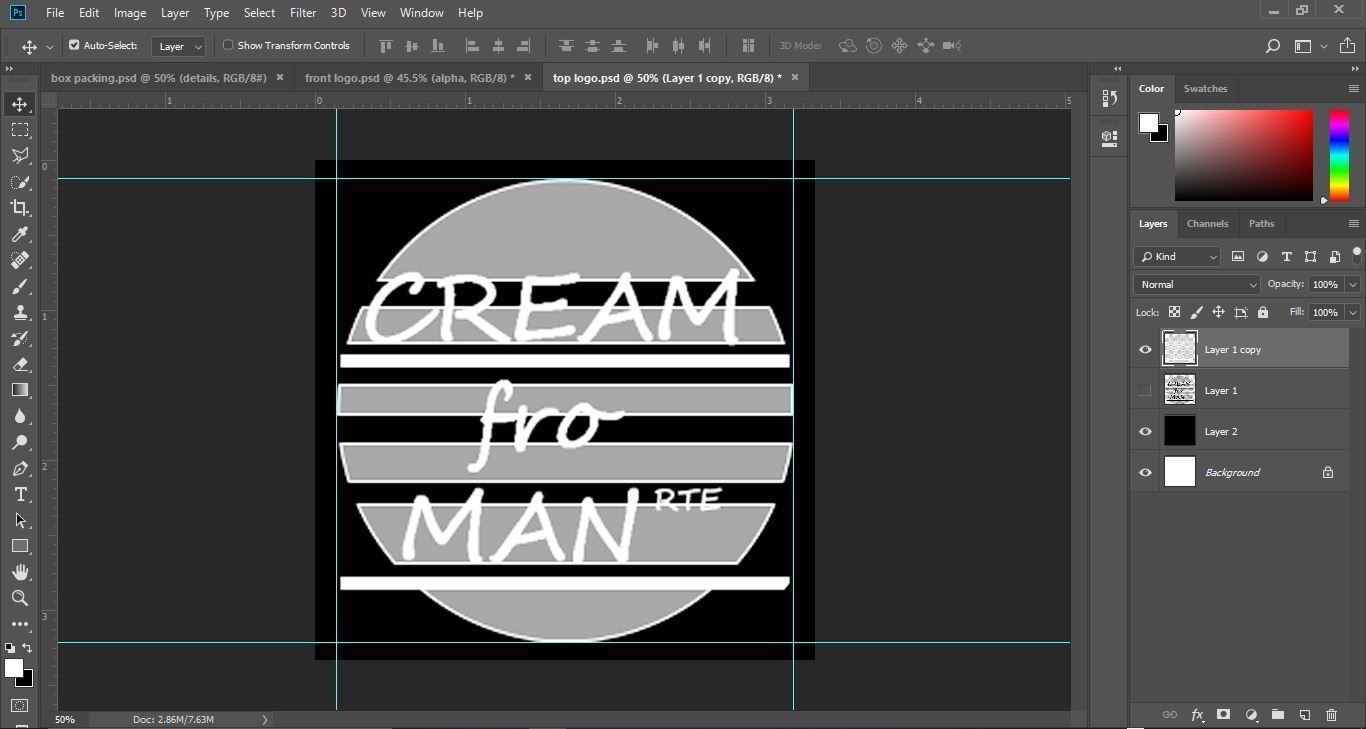This screenshot has height=729, width=1366.
Task: Switch to box packing.psd tab
Action: point(159,77)
